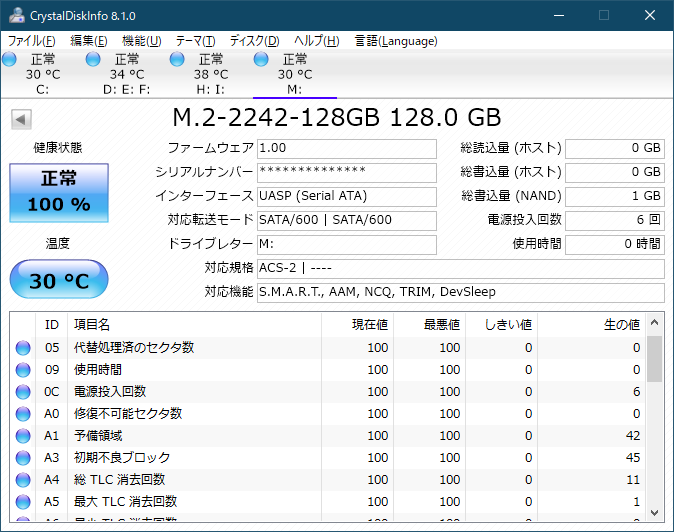Viewport: 674px width, 532px height.
Task: Click the SMART list scroll up arrow
Action: (655, 322)
